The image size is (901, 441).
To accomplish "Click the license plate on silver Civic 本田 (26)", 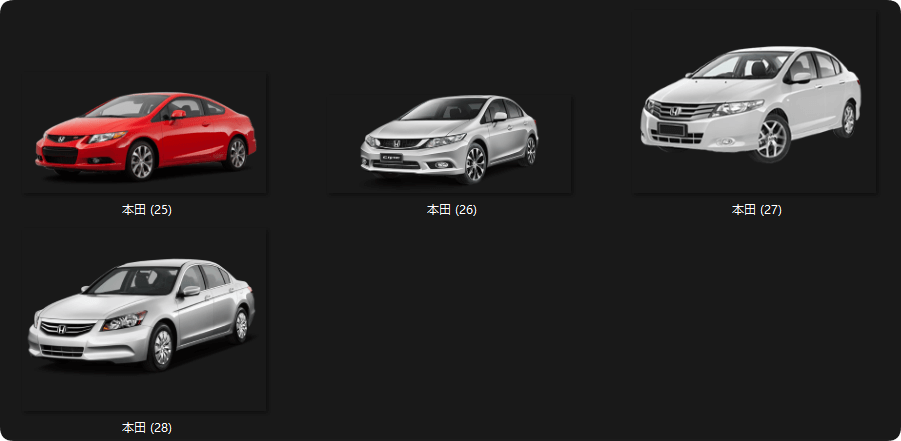I will pyautogui.click(x=391, y=159).
